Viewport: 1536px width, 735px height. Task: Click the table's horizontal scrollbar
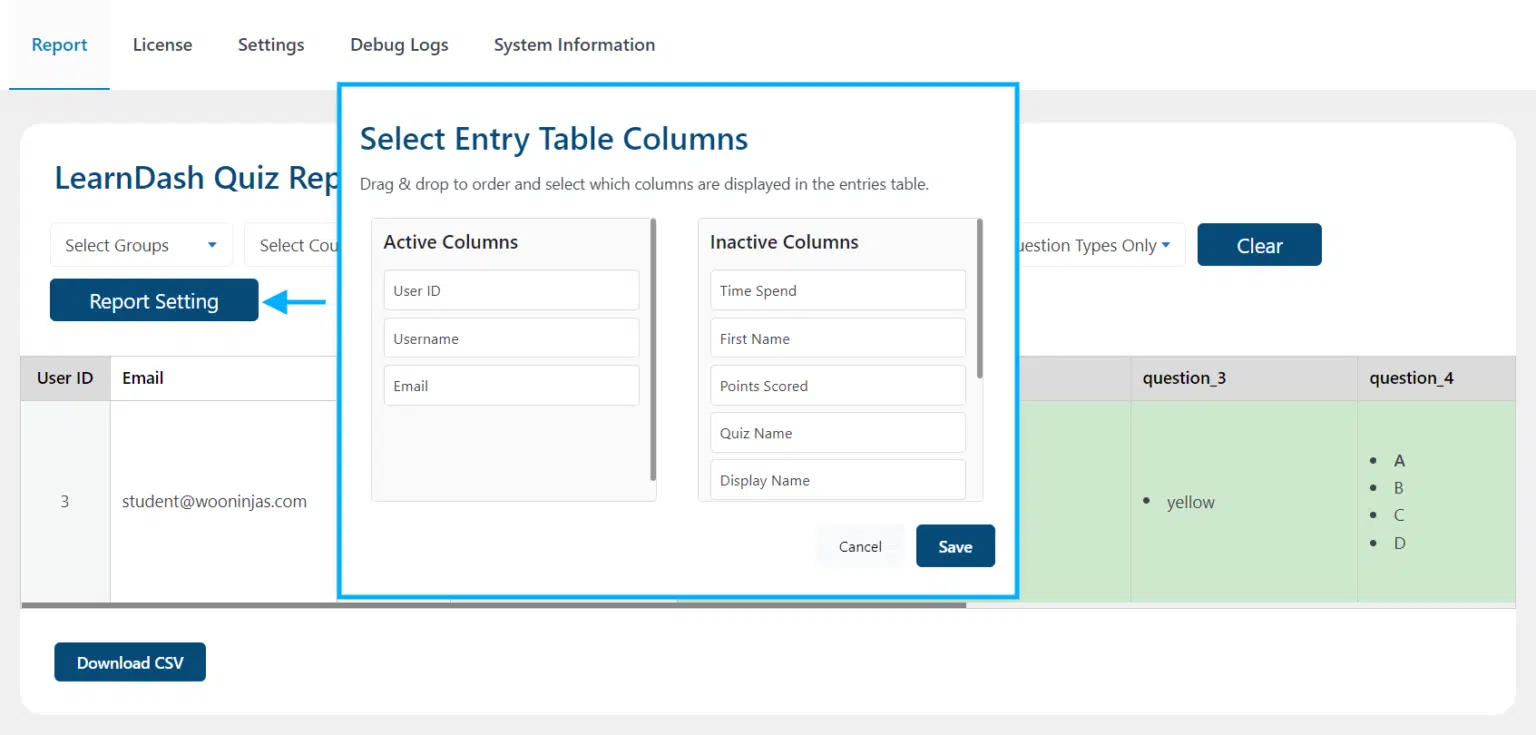[493, 605]
